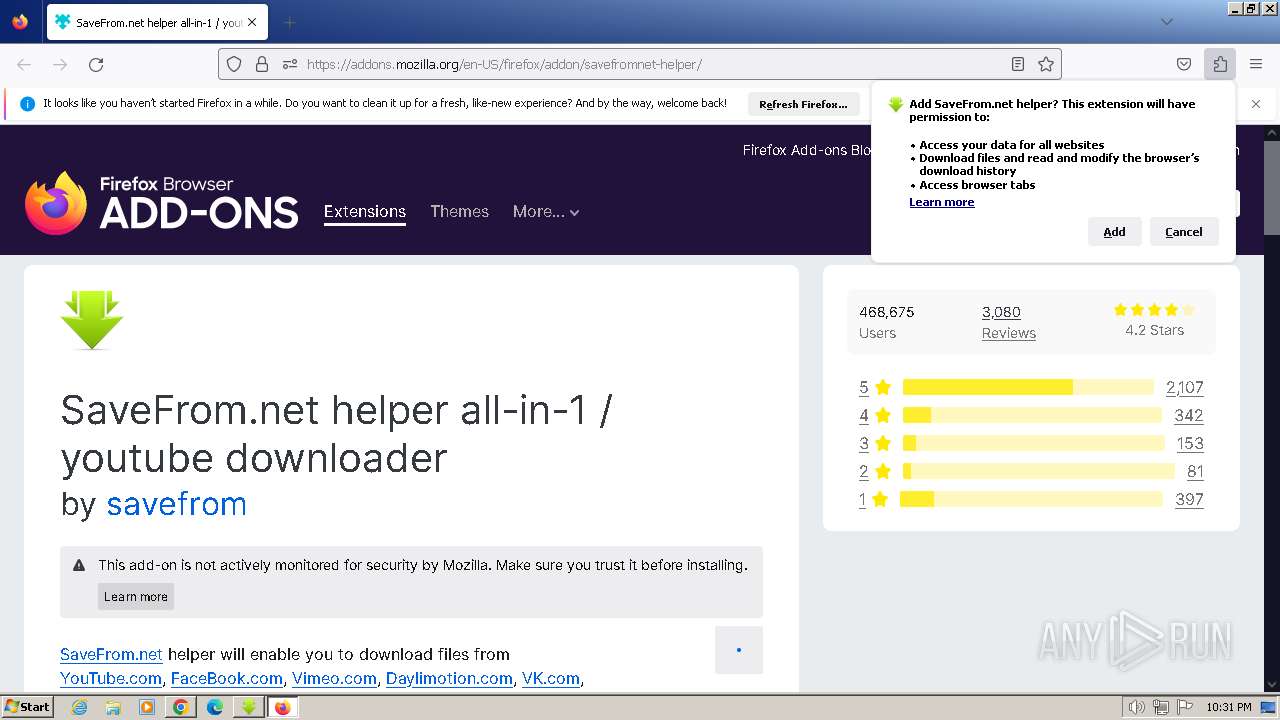Image resolution: width=1280 pixels, height=720 pixels.
Task: Open the Media Player taskbar icon
Action: (x=147, y=707)
